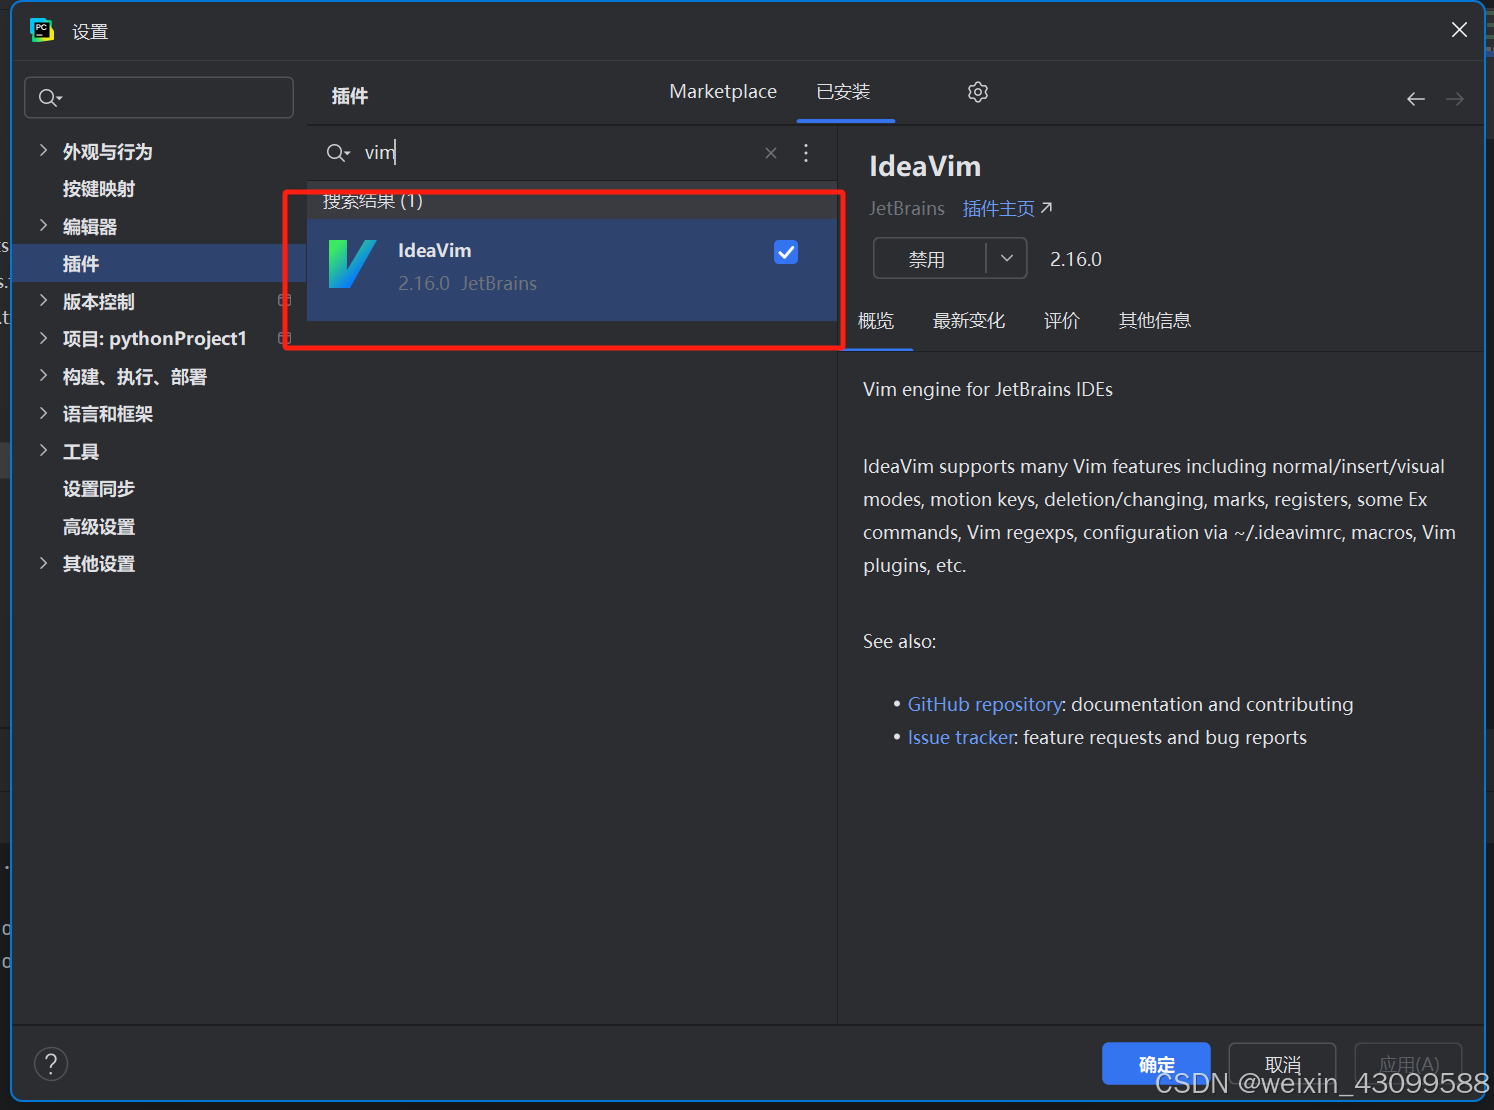Screen dimensions: 1494x1110
Task: Open the dropdown arrow beside 禁用
Action: [1007, 259]
